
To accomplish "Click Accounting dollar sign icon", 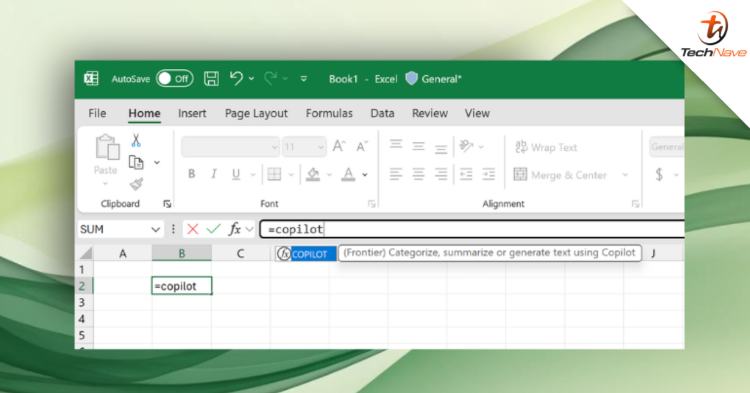I will click(x=659, y=175).
